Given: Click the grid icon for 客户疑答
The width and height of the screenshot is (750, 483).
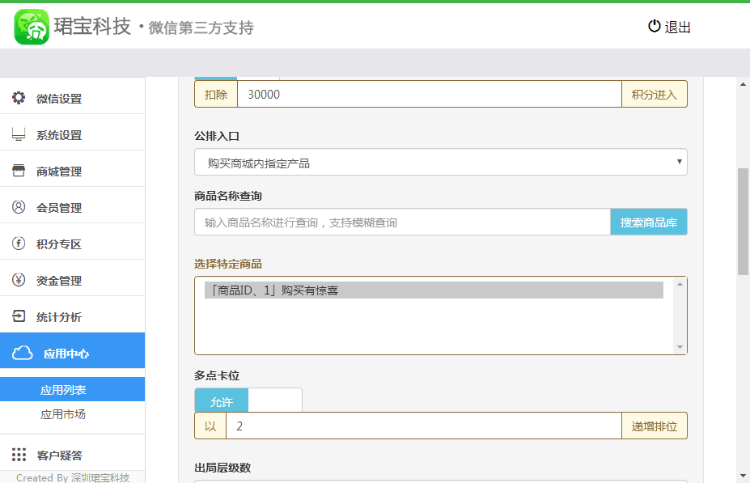Looking at the screenshot, I should tap(19, 454).
